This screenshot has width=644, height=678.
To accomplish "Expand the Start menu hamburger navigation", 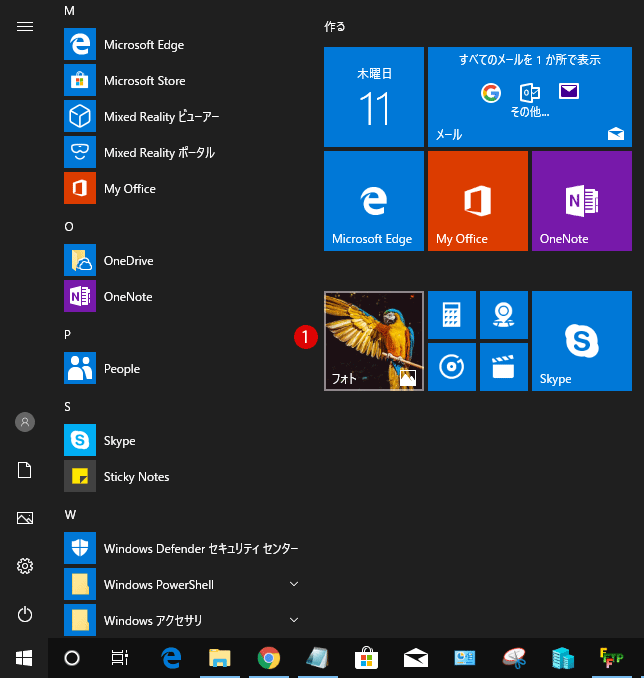I will point(25,27).
